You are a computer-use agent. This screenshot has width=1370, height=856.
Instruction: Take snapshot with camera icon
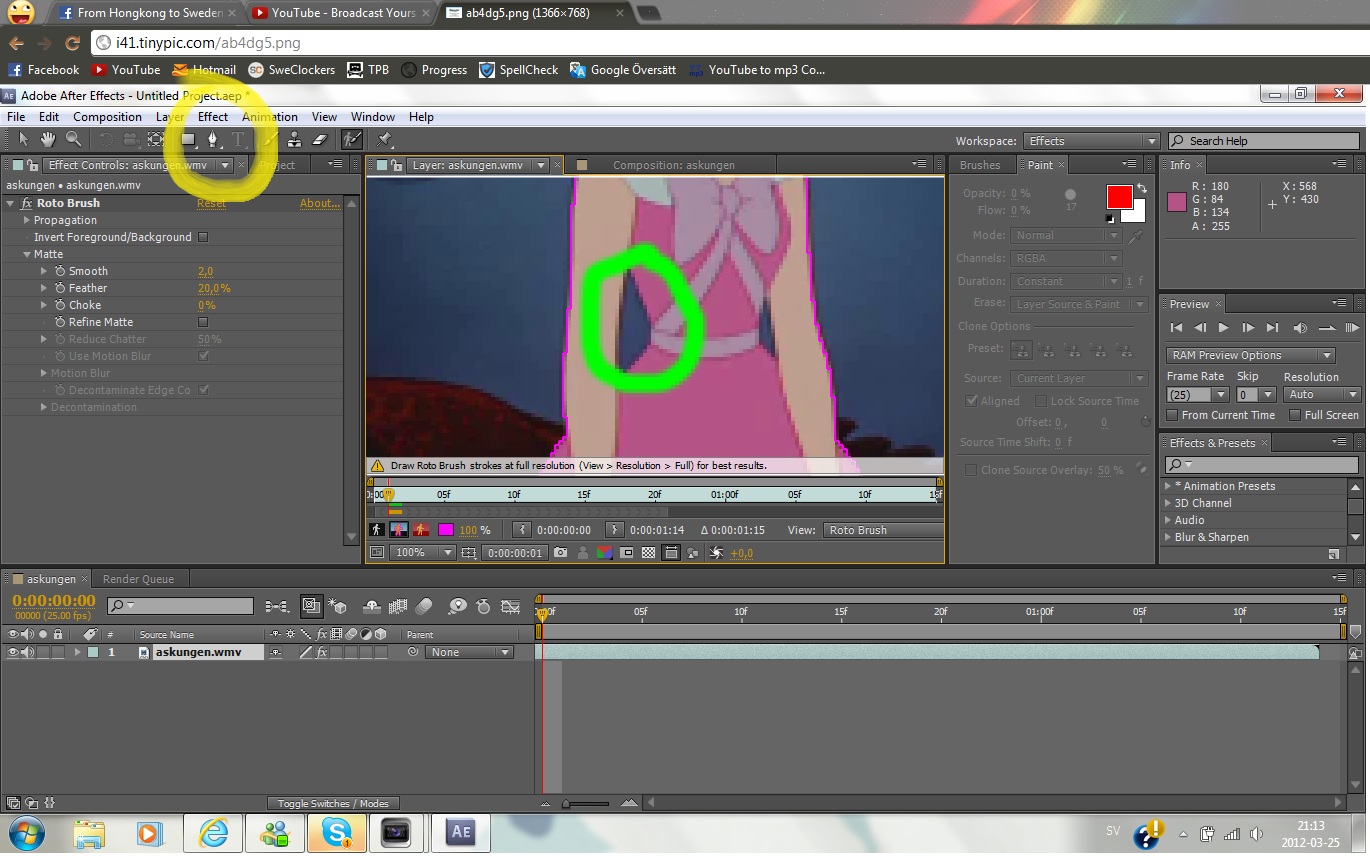[x=560, y=552]
